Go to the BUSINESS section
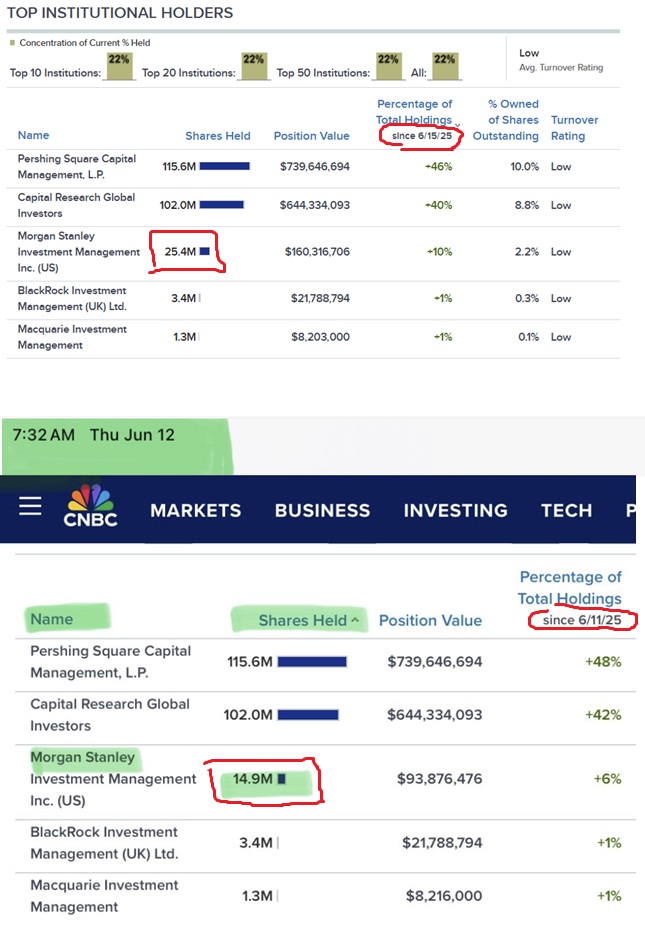The width and height of the screenshot is (645, 951). [x=322, y=510]
